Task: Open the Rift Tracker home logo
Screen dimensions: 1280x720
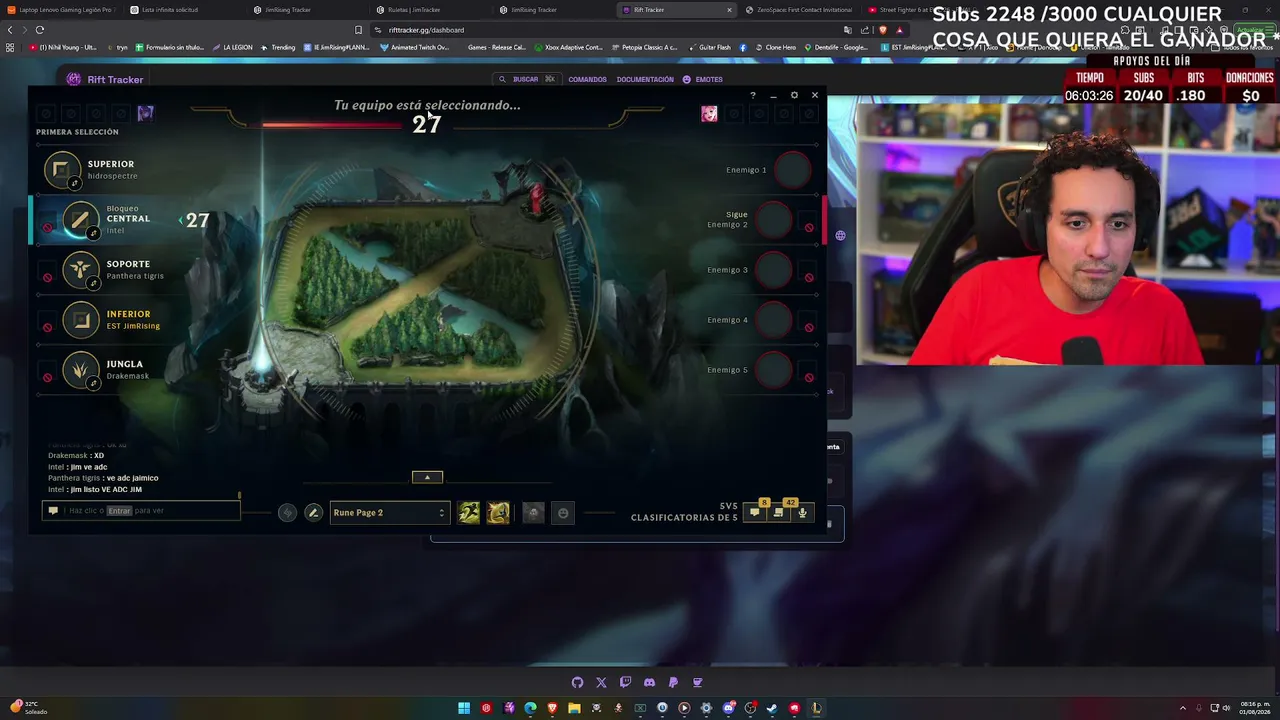Action: [105, 79]
